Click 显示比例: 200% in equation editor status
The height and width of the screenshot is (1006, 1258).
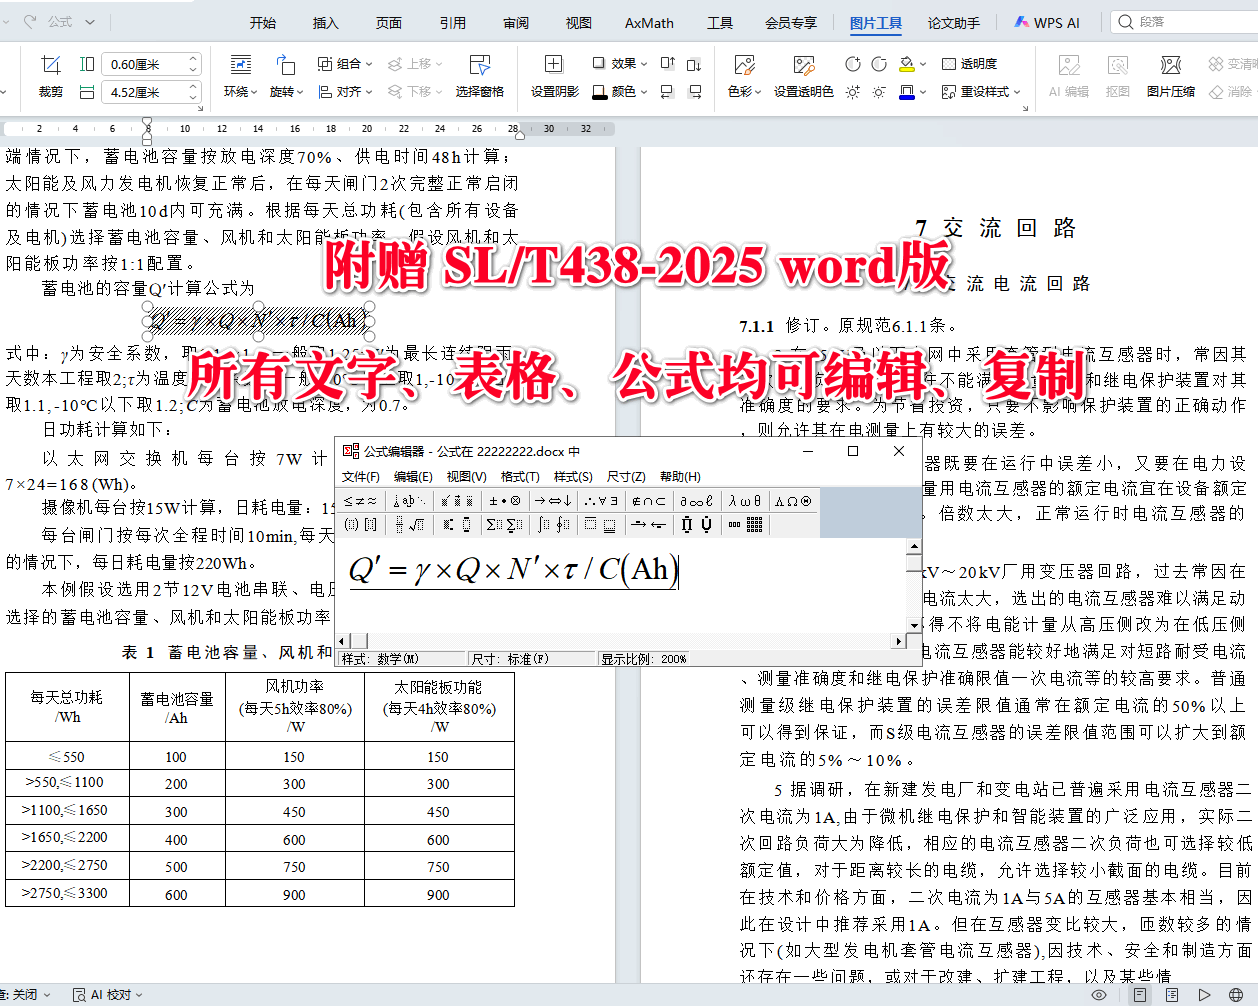[644, 659]
